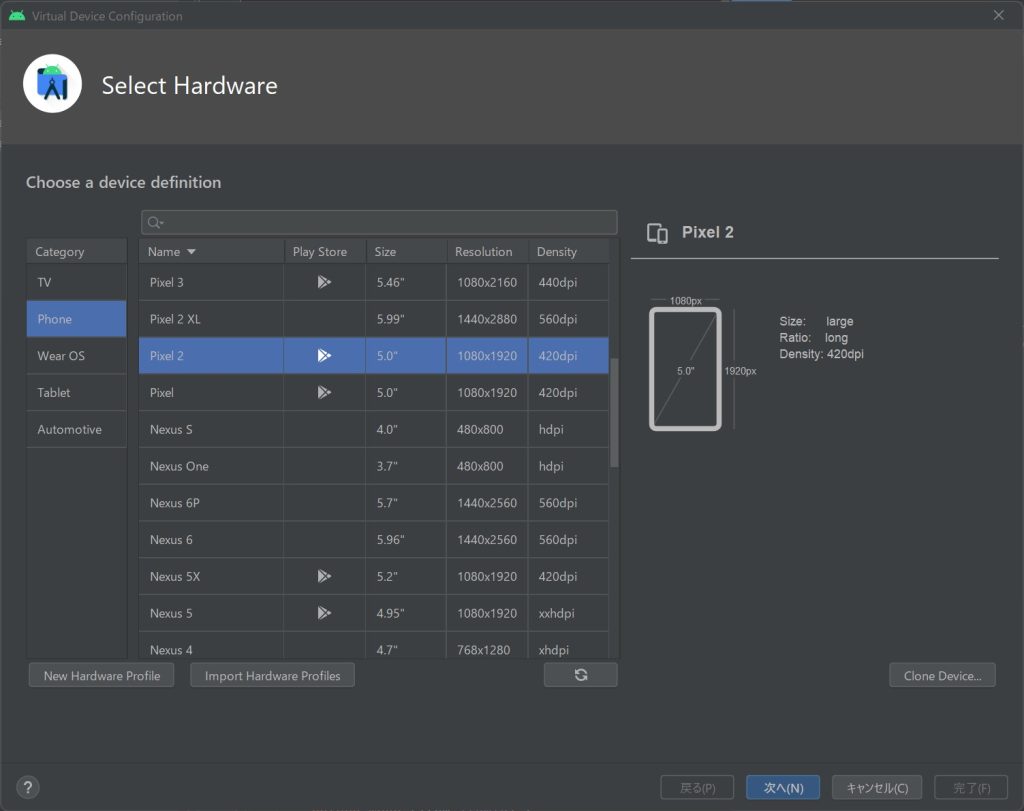The width and height of the screenshot is (1024, 811).
Task: Select the Wear OS category
Action: [76, 356]
